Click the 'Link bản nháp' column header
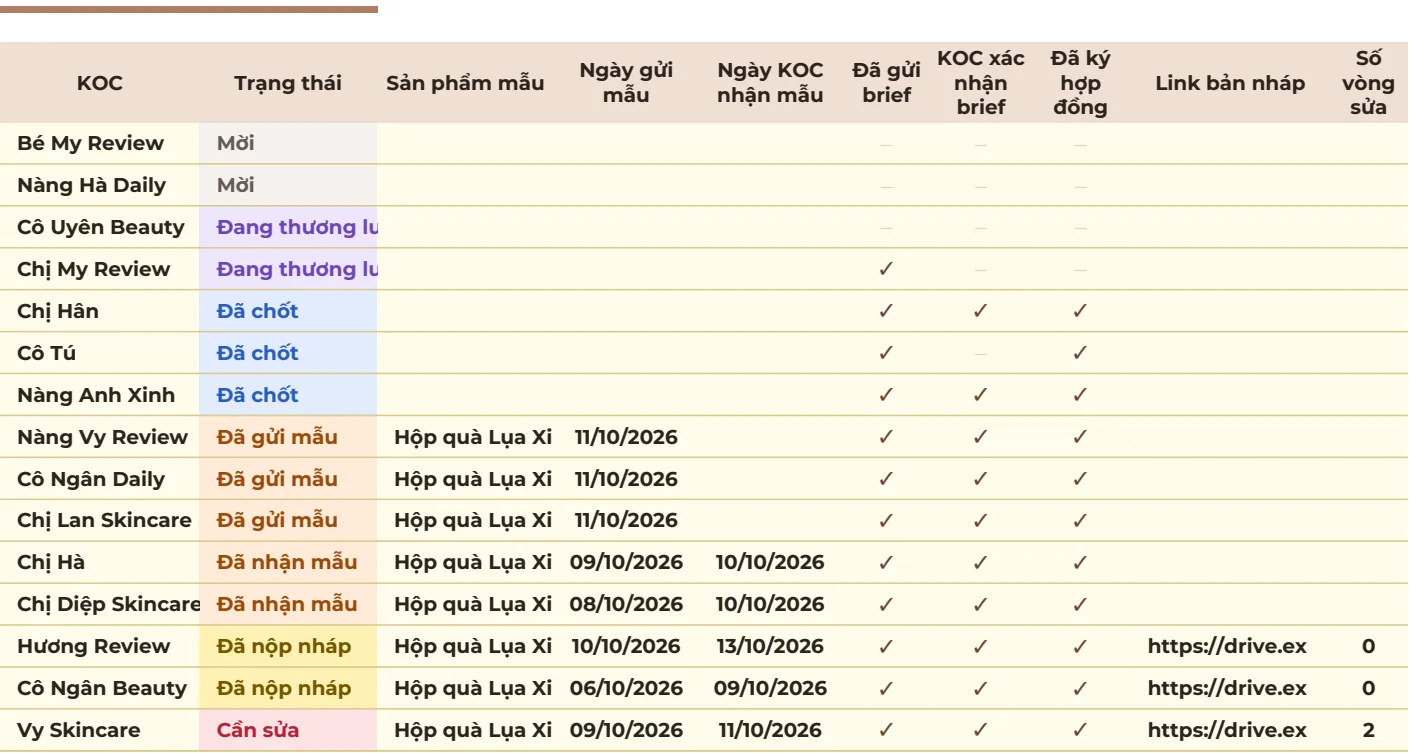 1230,83
